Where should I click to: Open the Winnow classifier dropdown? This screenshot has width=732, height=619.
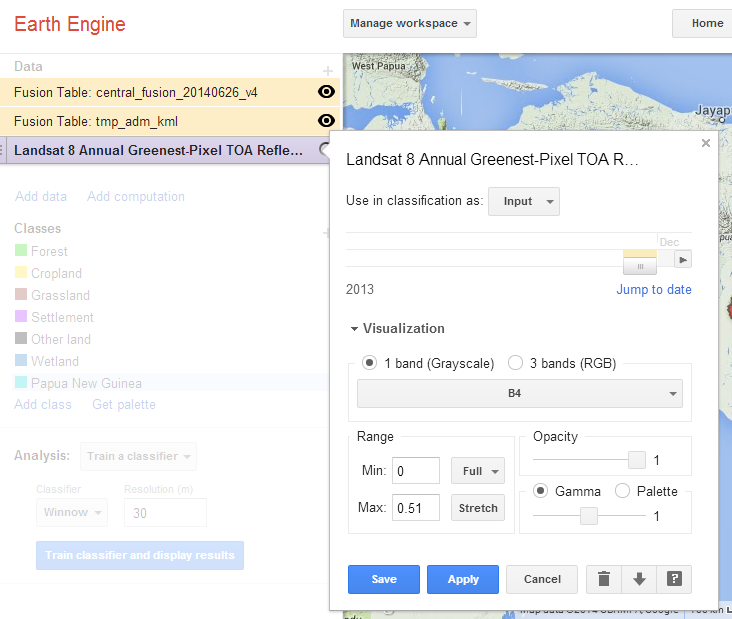tap(72, 513)
